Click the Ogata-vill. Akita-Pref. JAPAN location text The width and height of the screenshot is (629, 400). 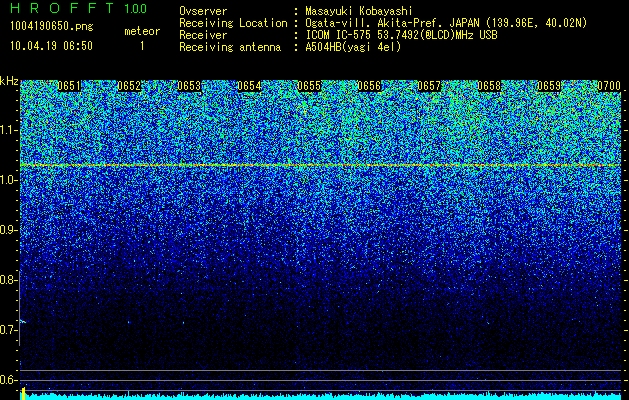(446, 23)
